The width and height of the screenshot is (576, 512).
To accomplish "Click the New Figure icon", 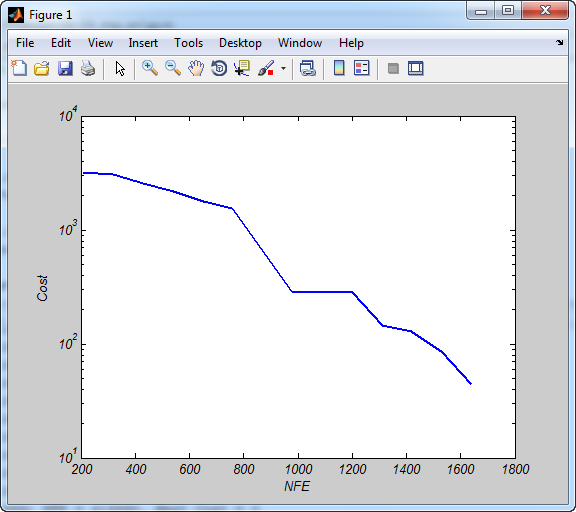I will click(x=19, y=68).
